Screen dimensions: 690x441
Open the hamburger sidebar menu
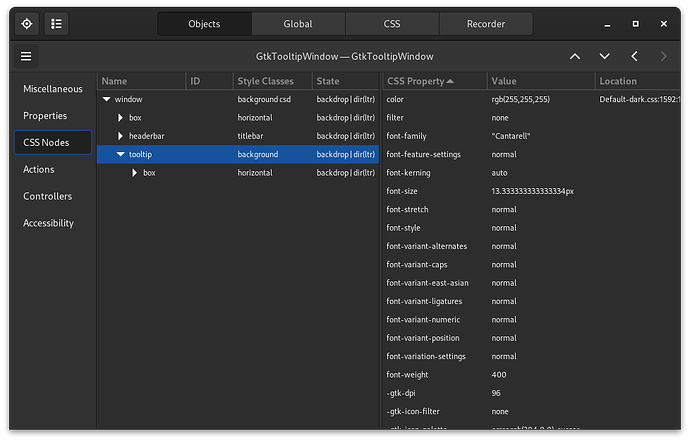coord(26,56)
